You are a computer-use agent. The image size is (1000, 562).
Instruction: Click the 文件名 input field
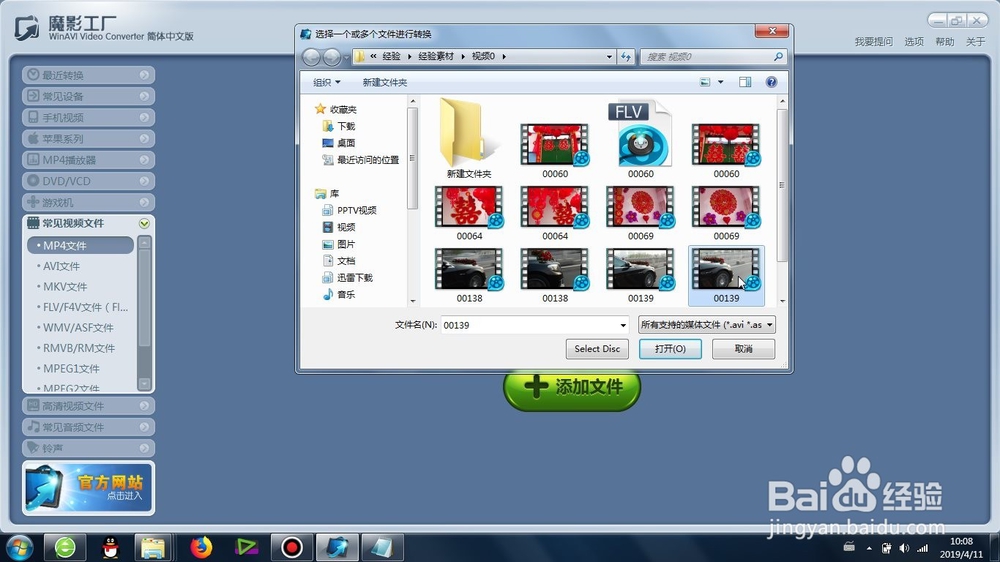pos(534,325)
